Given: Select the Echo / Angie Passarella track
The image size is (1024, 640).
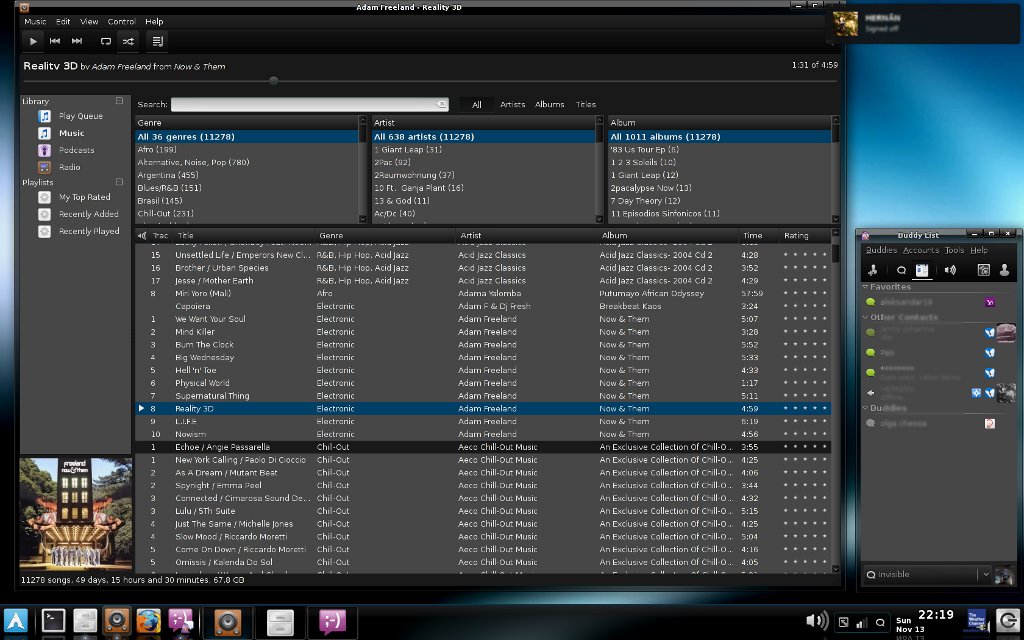Looking at the screenshot, I should 483,447.
